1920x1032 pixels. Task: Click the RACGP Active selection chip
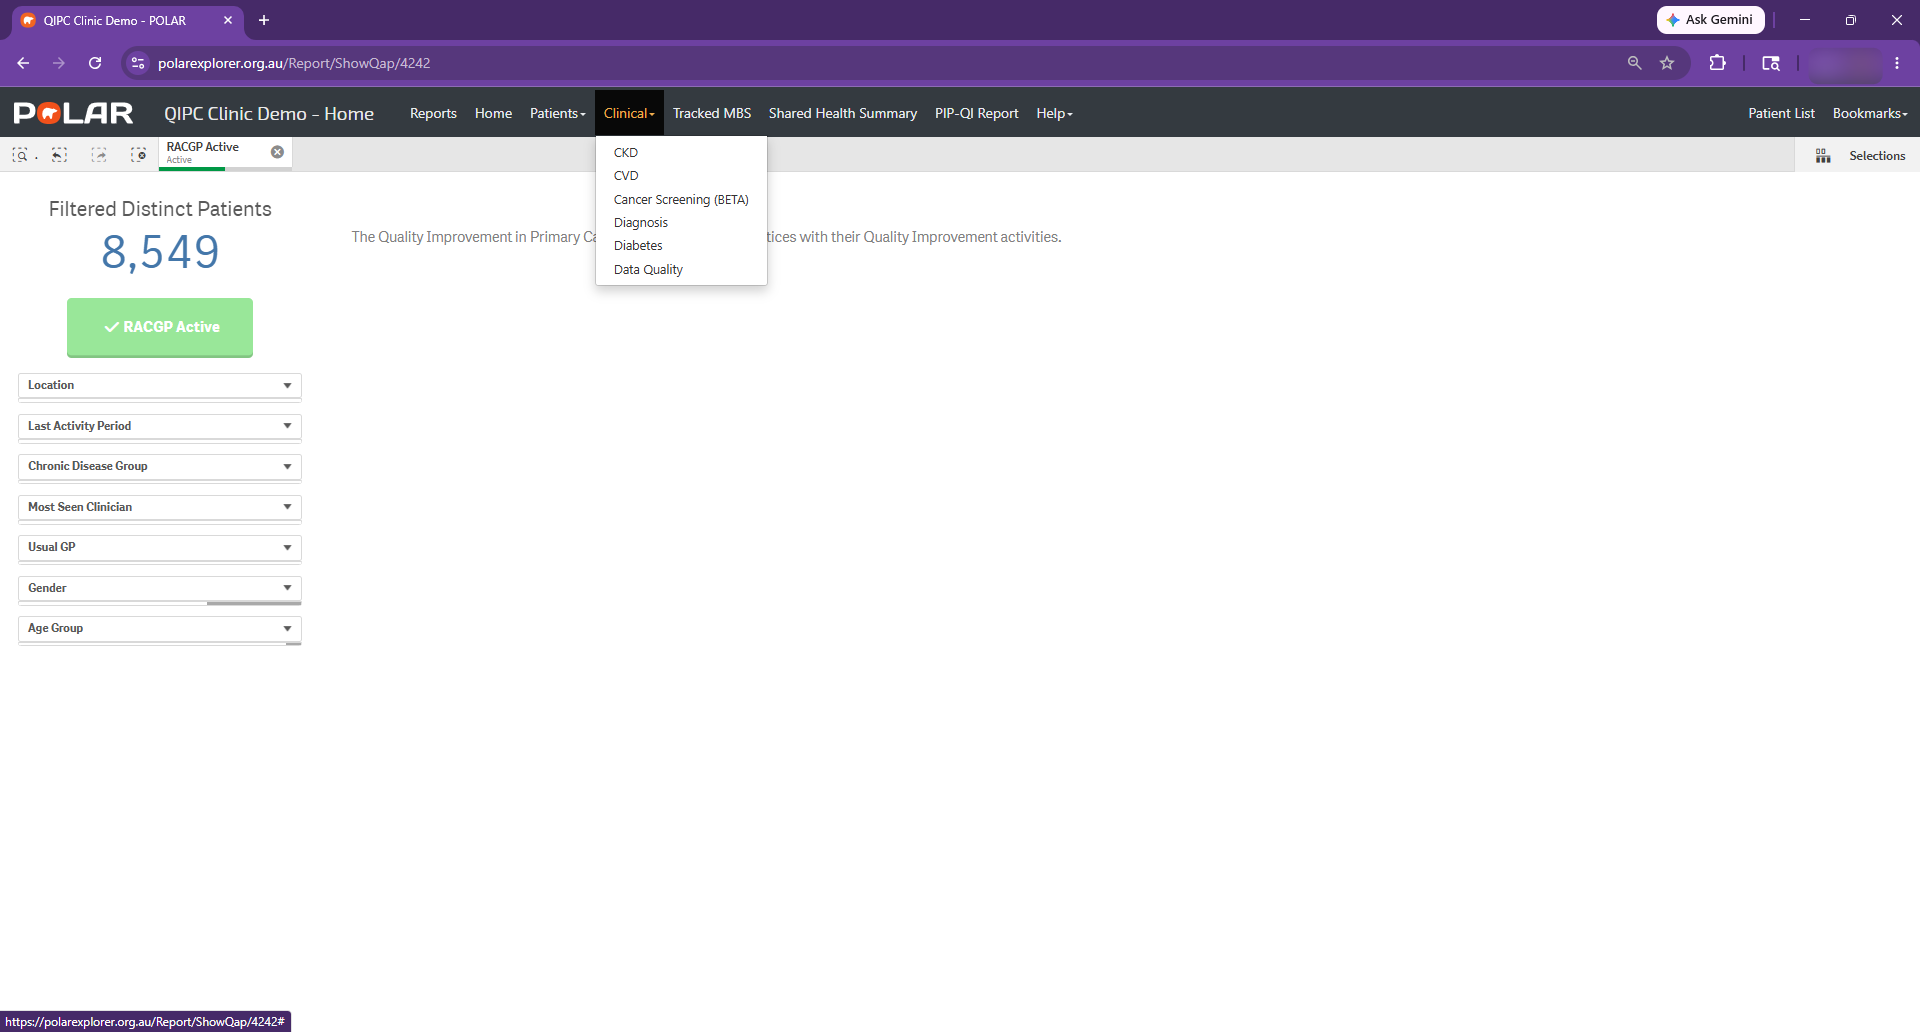tap(215, 152)
